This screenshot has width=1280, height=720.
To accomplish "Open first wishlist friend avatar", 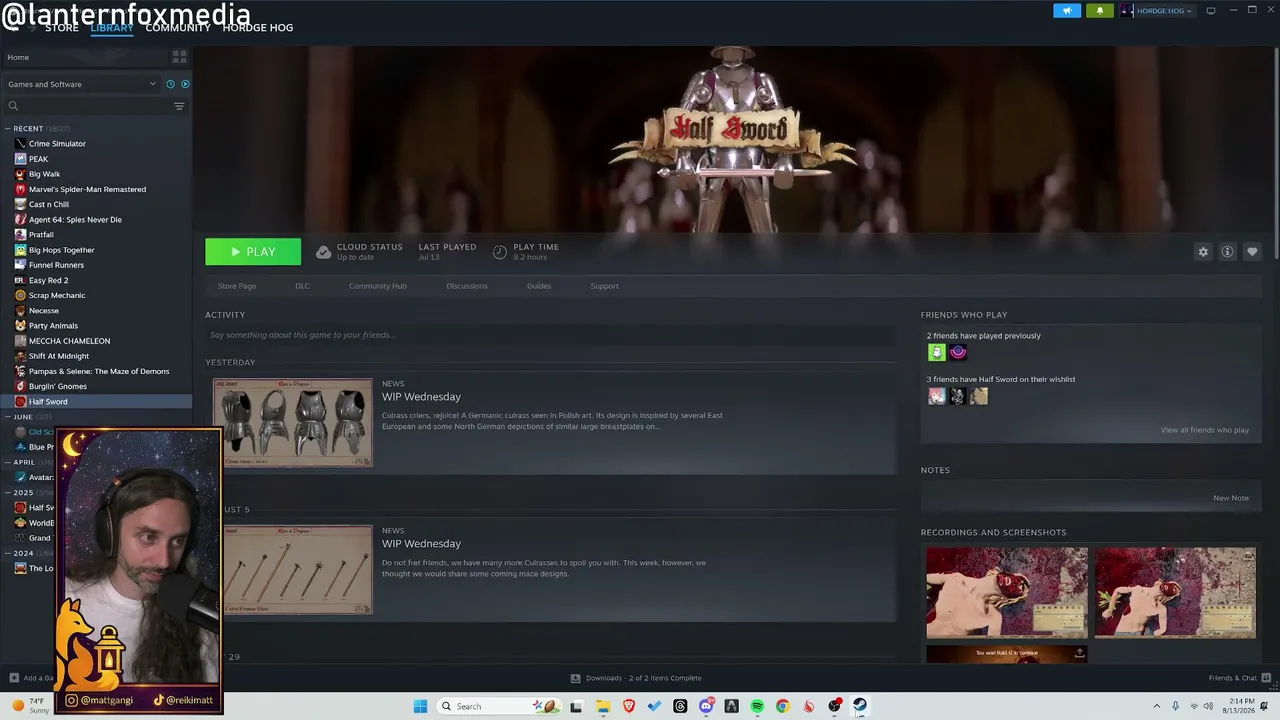I will 936,396.
